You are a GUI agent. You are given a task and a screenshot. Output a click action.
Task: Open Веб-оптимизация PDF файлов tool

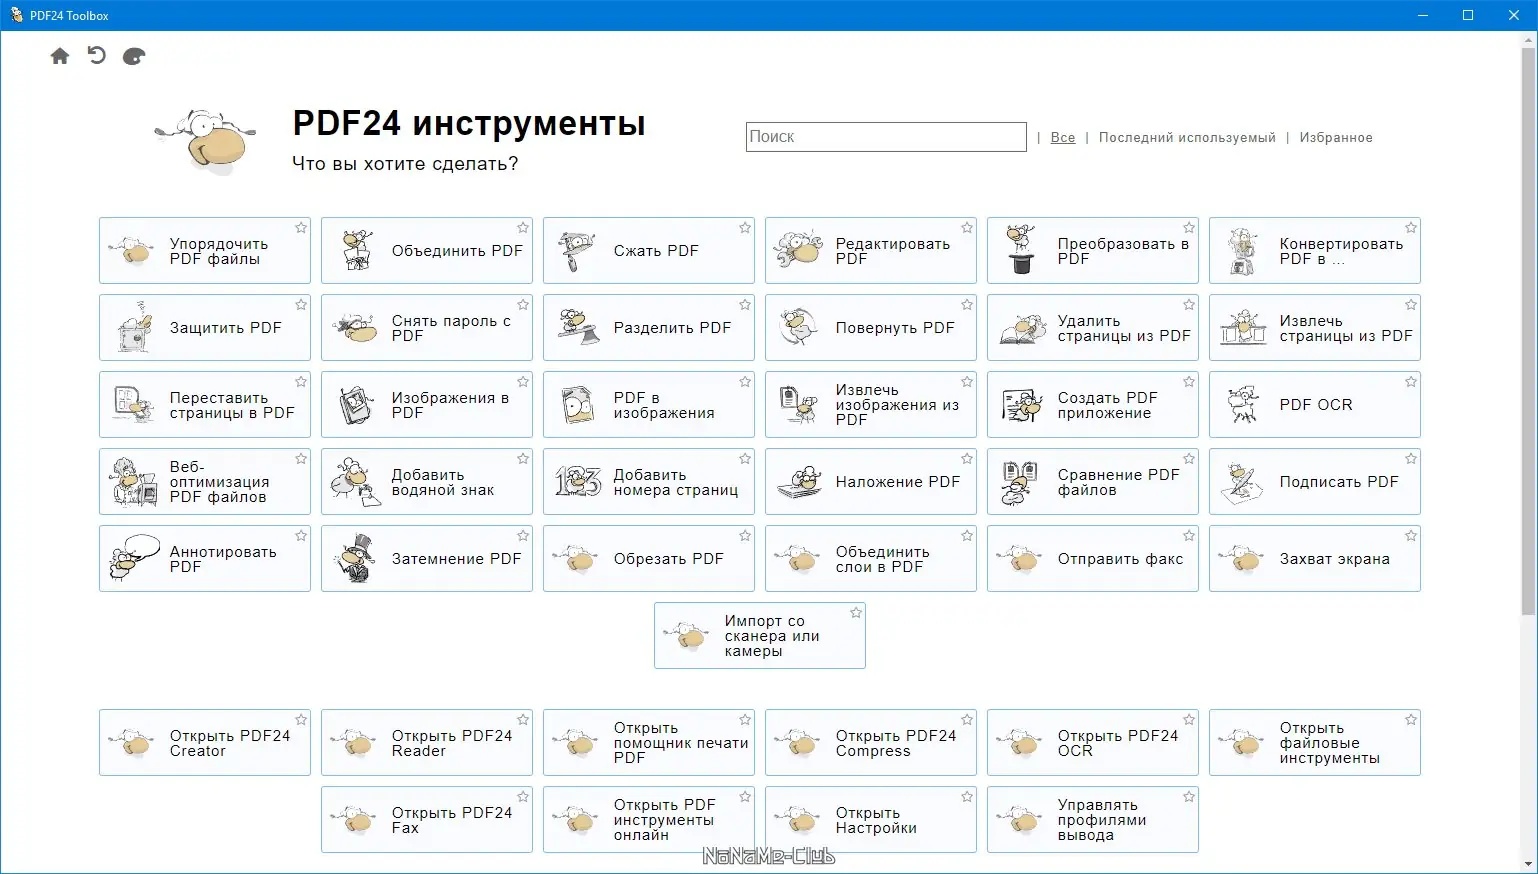pyautogui.click(x=205, y=482)
